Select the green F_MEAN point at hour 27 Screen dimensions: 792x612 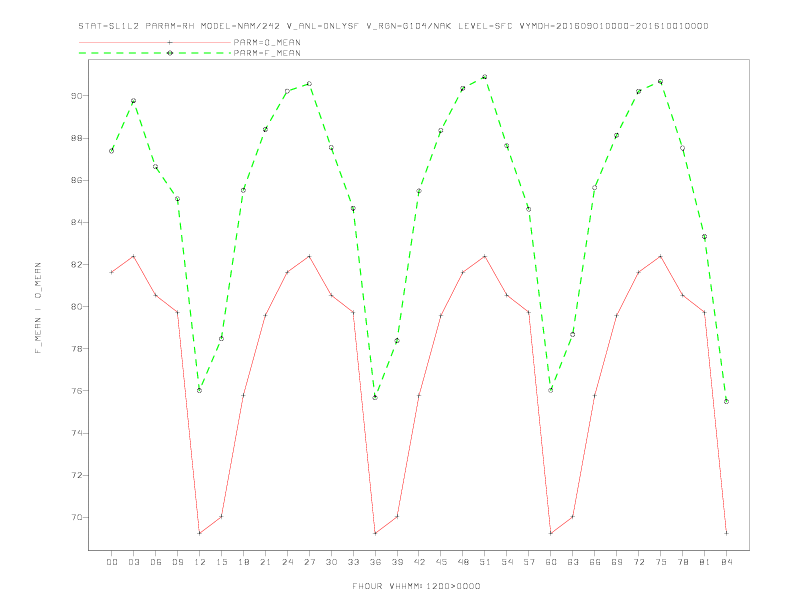[309, 84]
